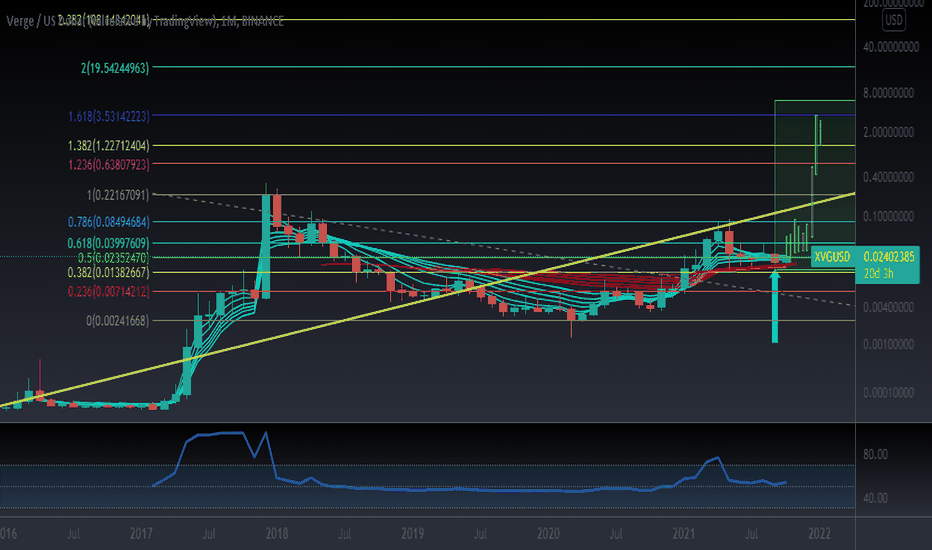The height and width of the screenshot is (550, 932).
Task: Select the 0.236(0.00714212) Fibonacci label
Action: pos(109,291)
